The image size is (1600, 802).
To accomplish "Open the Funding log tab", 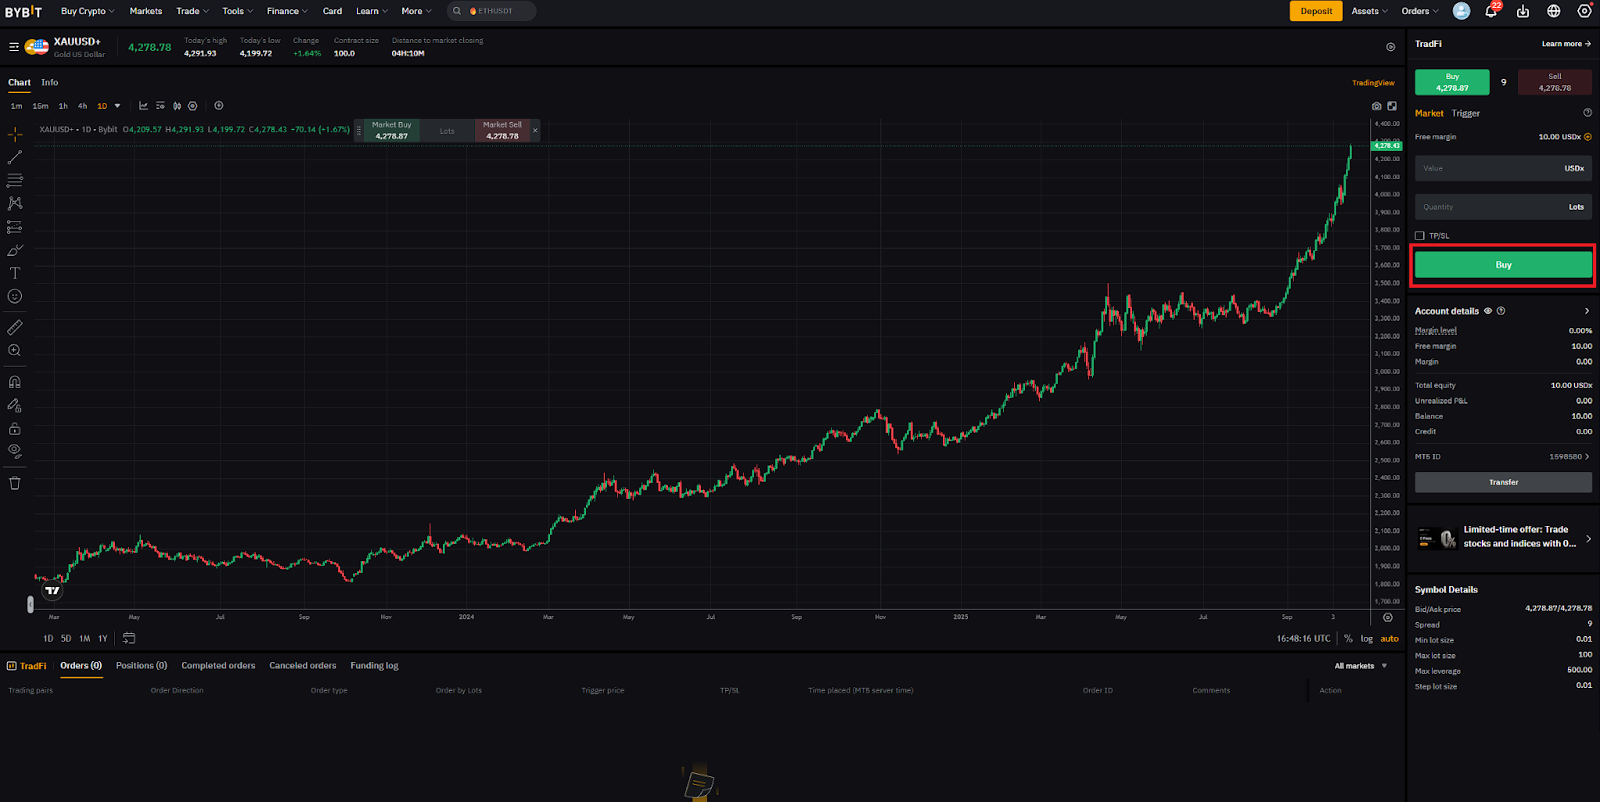I will (374, 666).
